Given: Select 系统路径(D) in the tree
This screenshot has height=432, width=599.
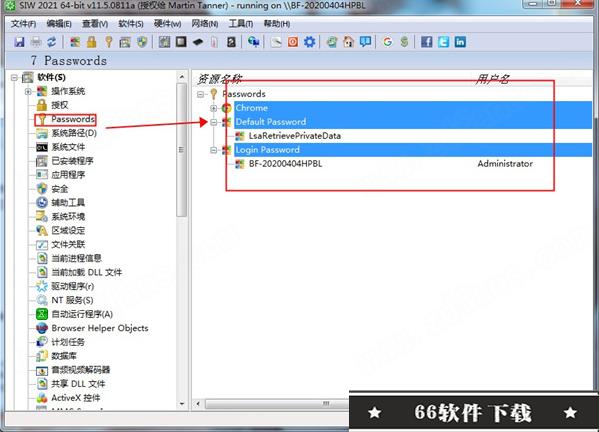Looking at the screenshot, I should click(74, 133).
